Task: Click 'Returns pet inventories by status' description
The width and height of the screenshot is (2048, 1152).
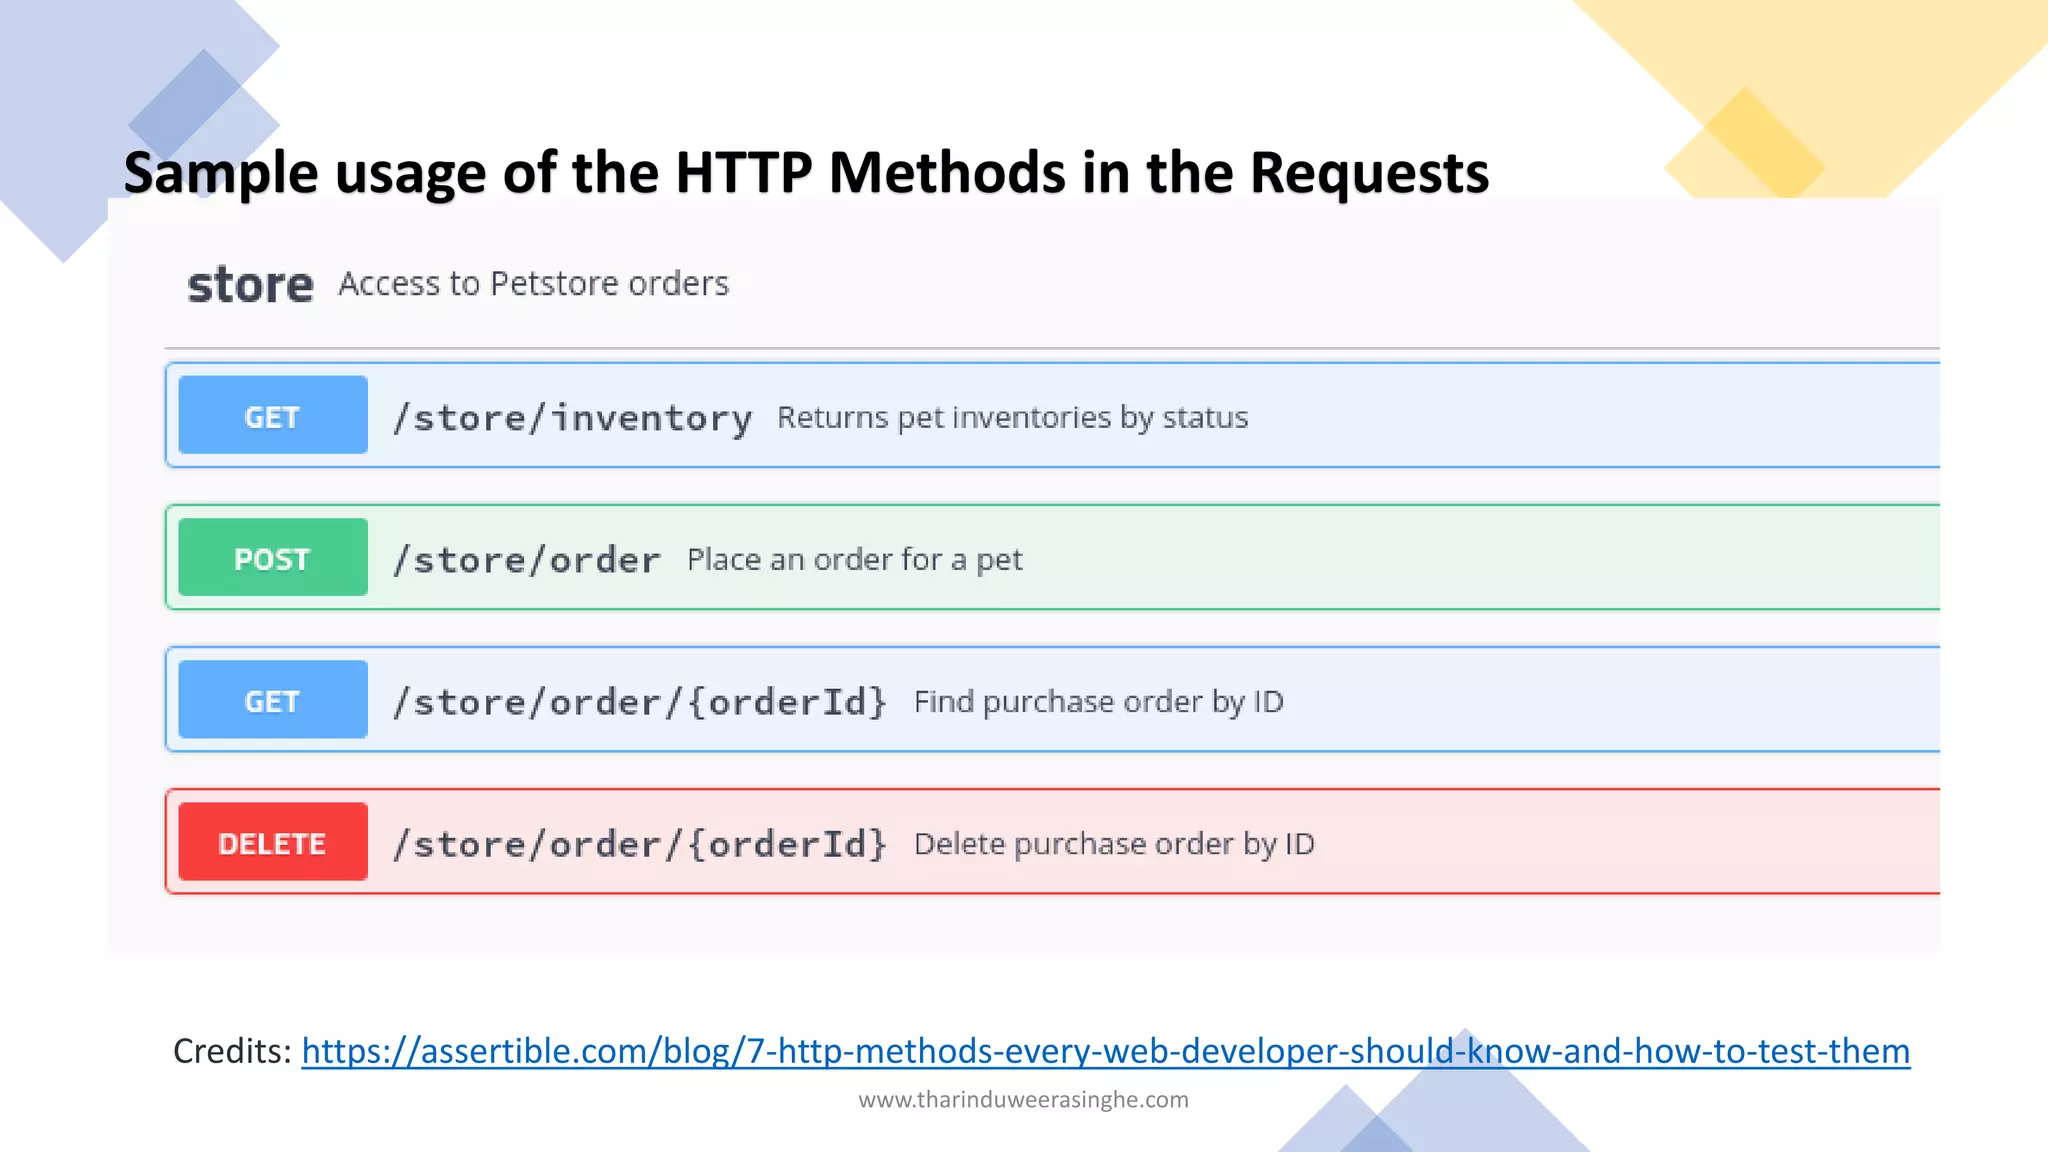Action: [x=1012, y=417]
